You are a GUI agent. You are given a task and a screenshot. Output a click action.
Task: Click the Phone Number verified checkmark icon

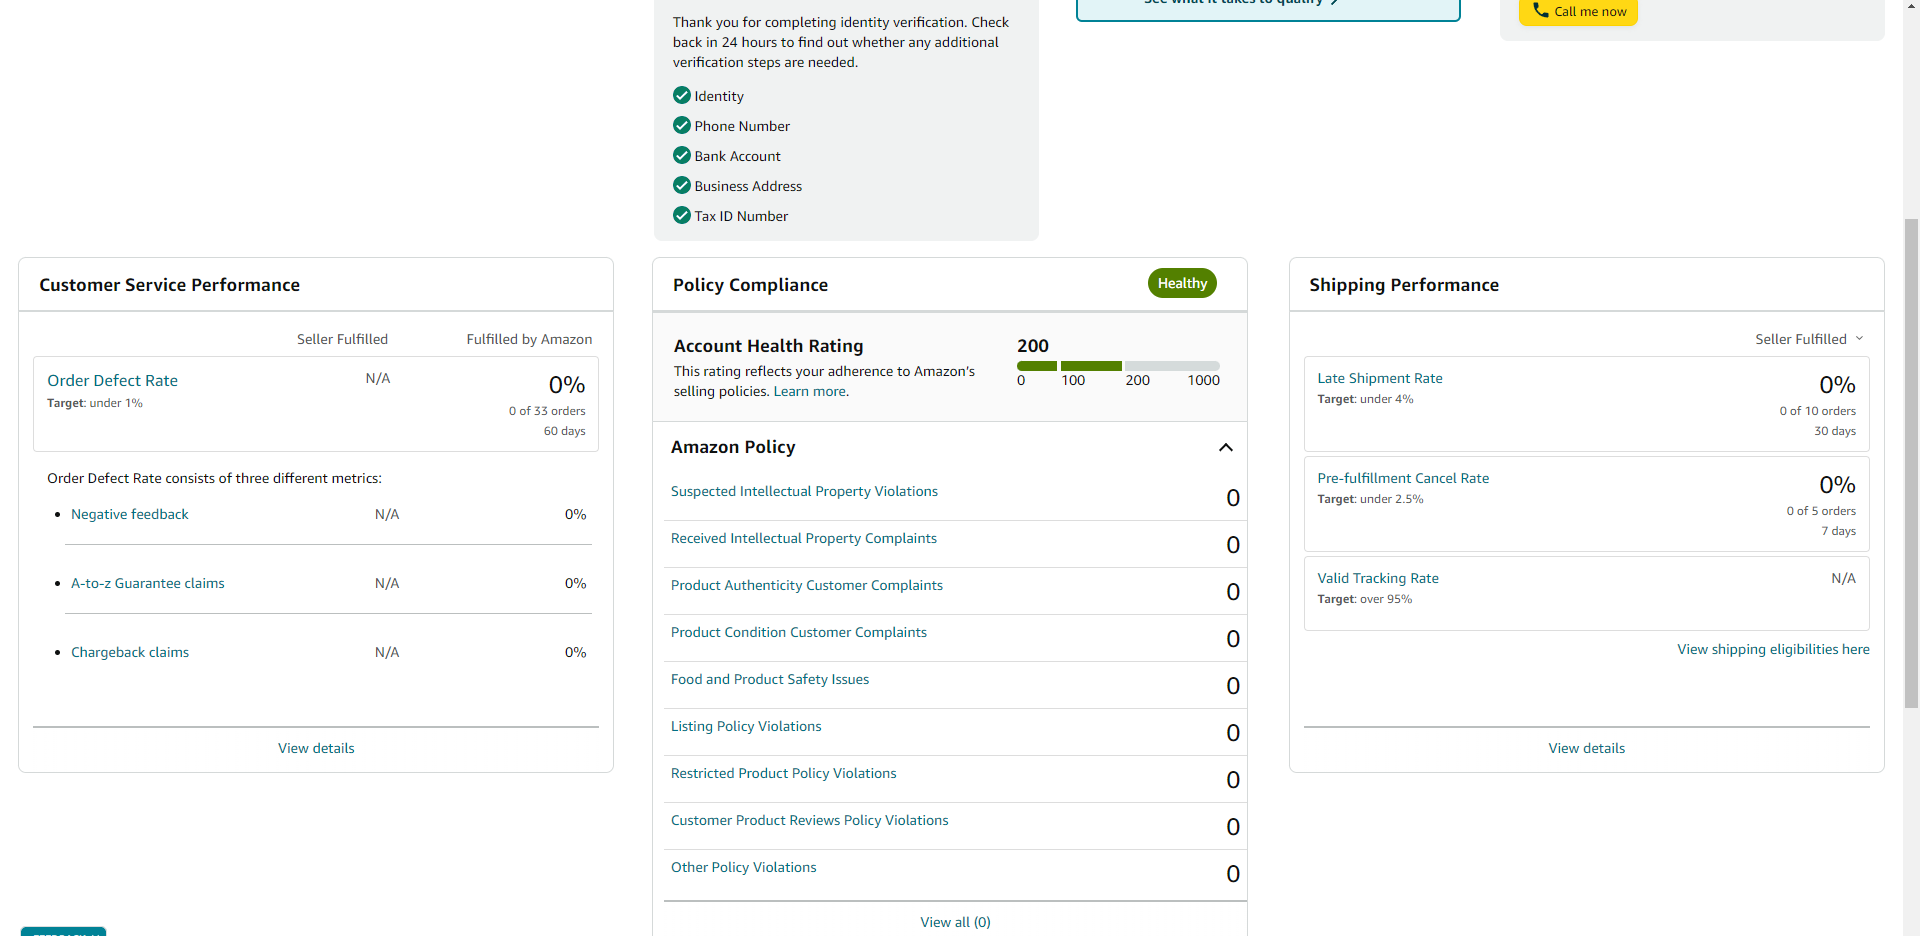click(682, 125)
